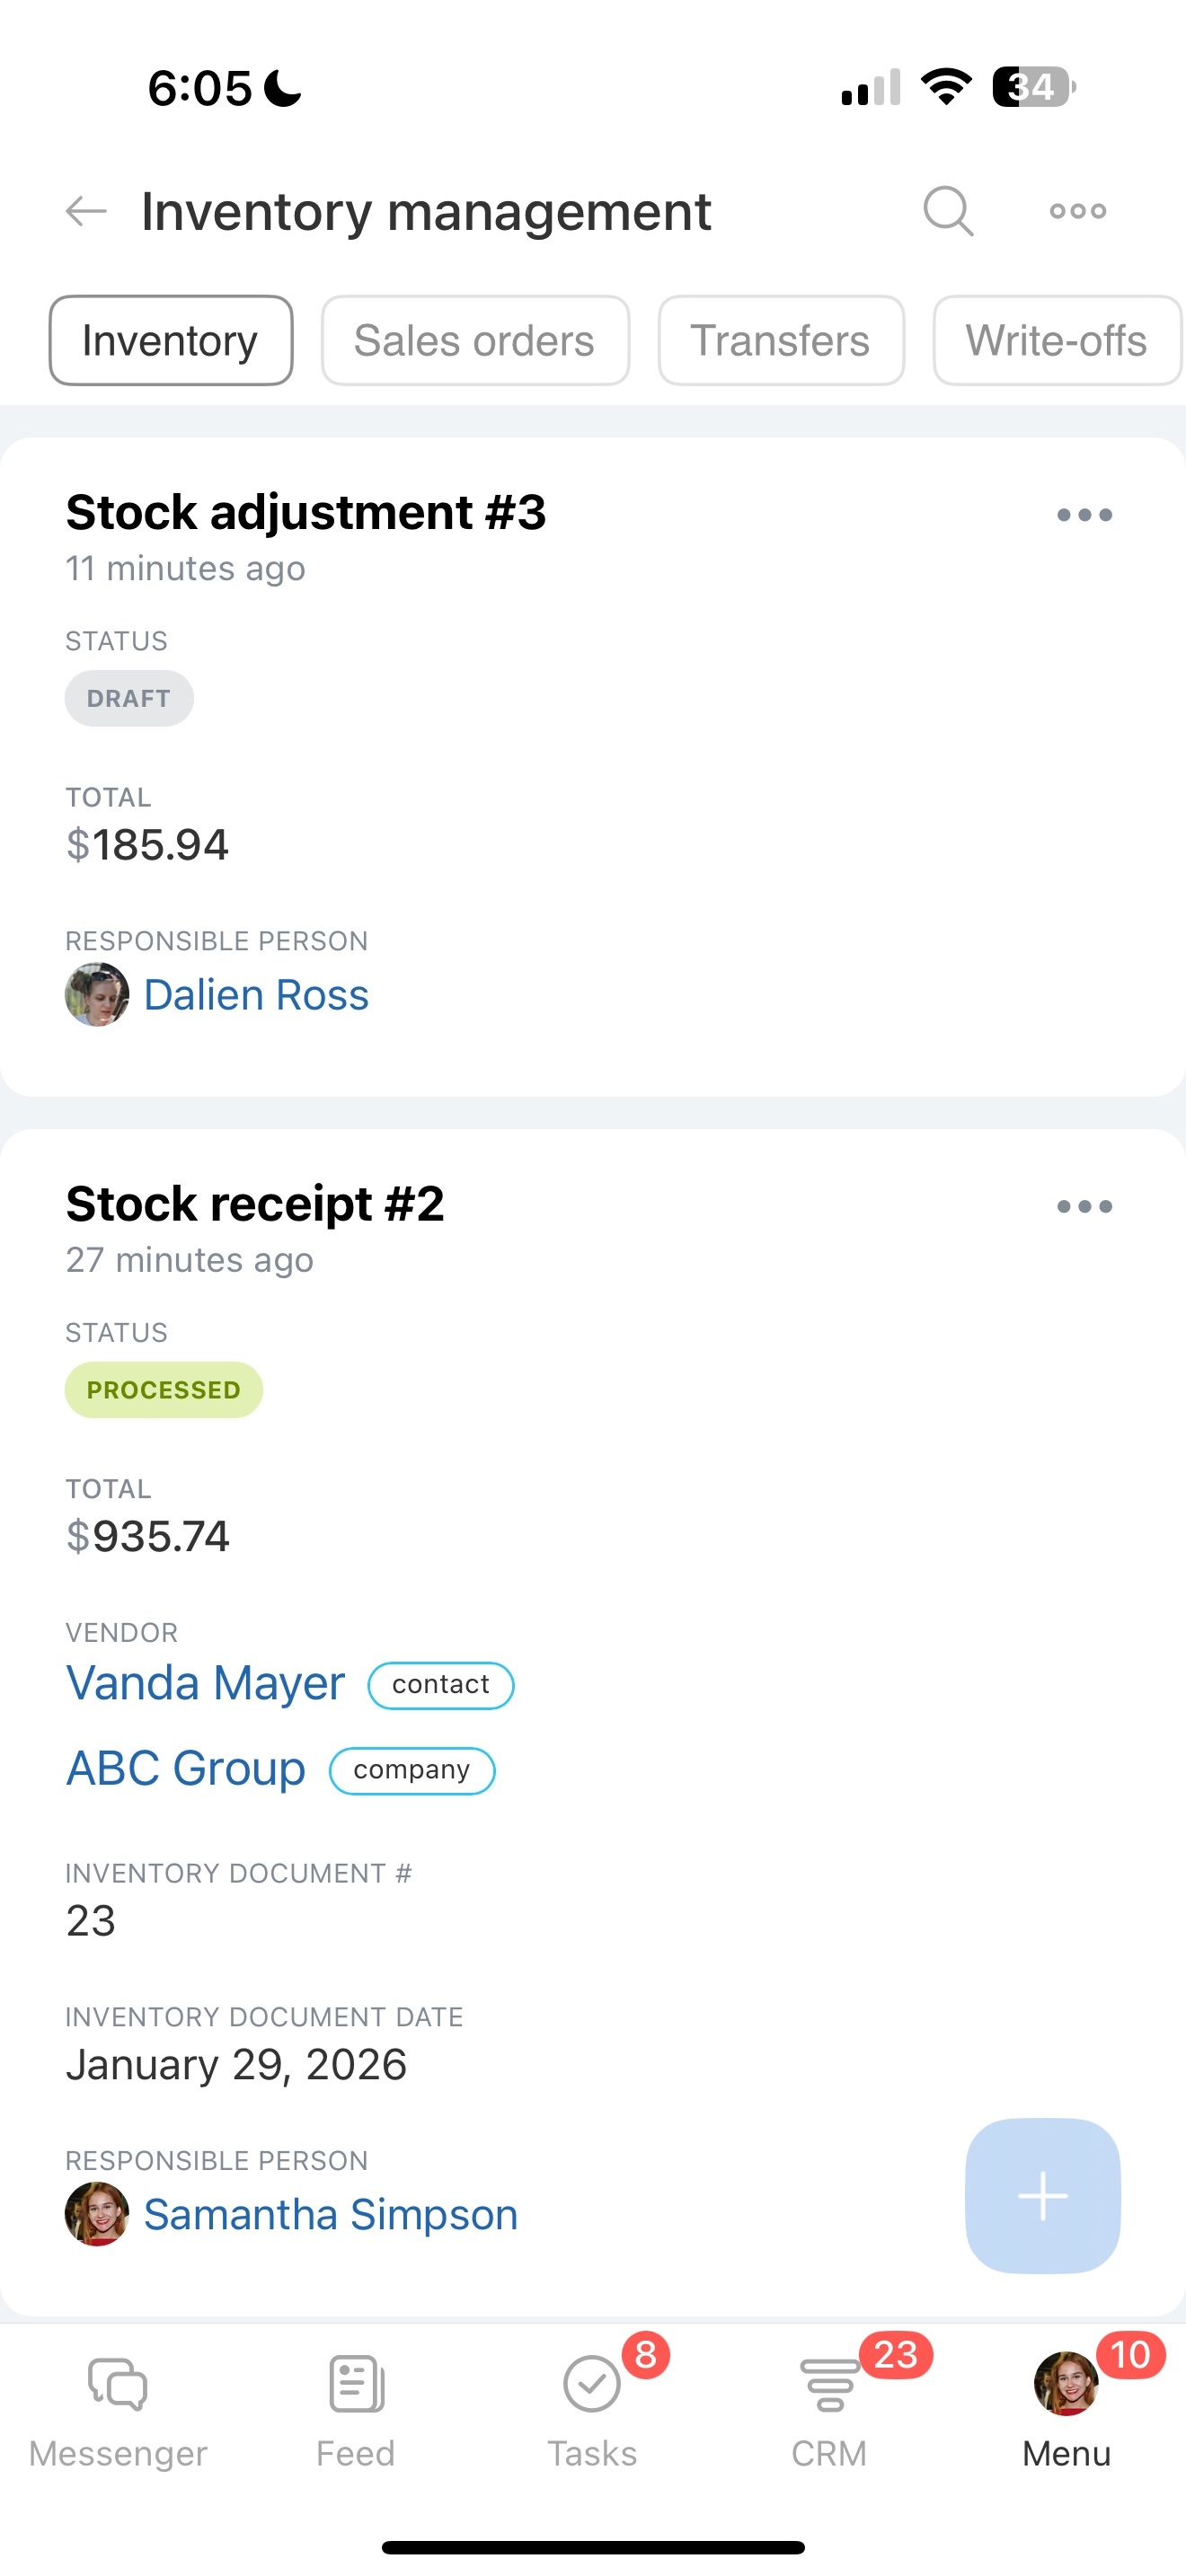
Task: Open Menu profile tab
Action: point(1066,2412)
